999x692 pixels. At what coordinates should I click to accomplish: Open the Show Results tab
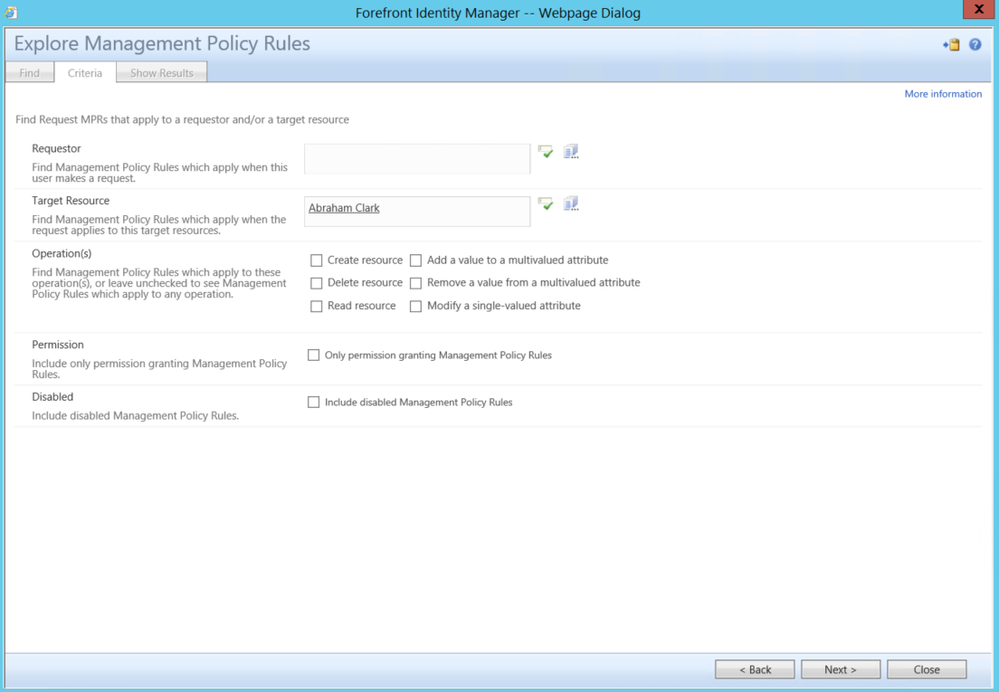pos(162,73)
